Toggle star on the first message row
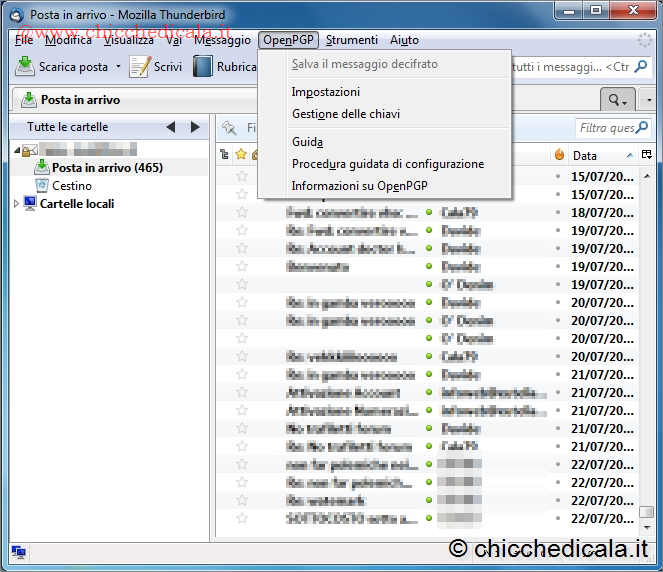The width and height of the screenshot is (663, 572). click(x=241, y=176)
